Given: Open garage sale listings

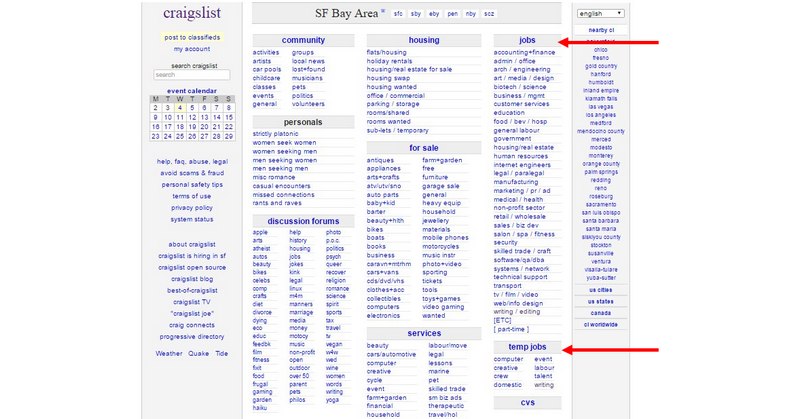Looking at the screenshot, I should click(x=440, y=186).
